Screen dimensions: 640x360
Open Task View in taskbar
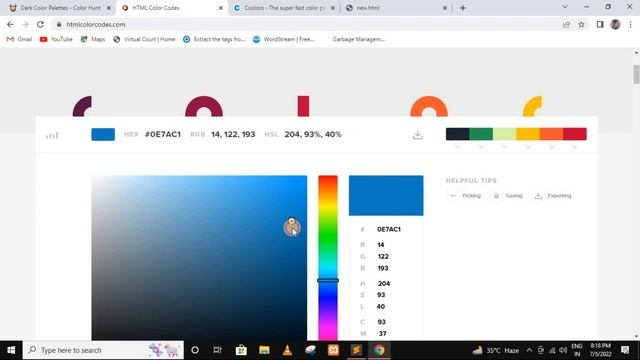217,350
